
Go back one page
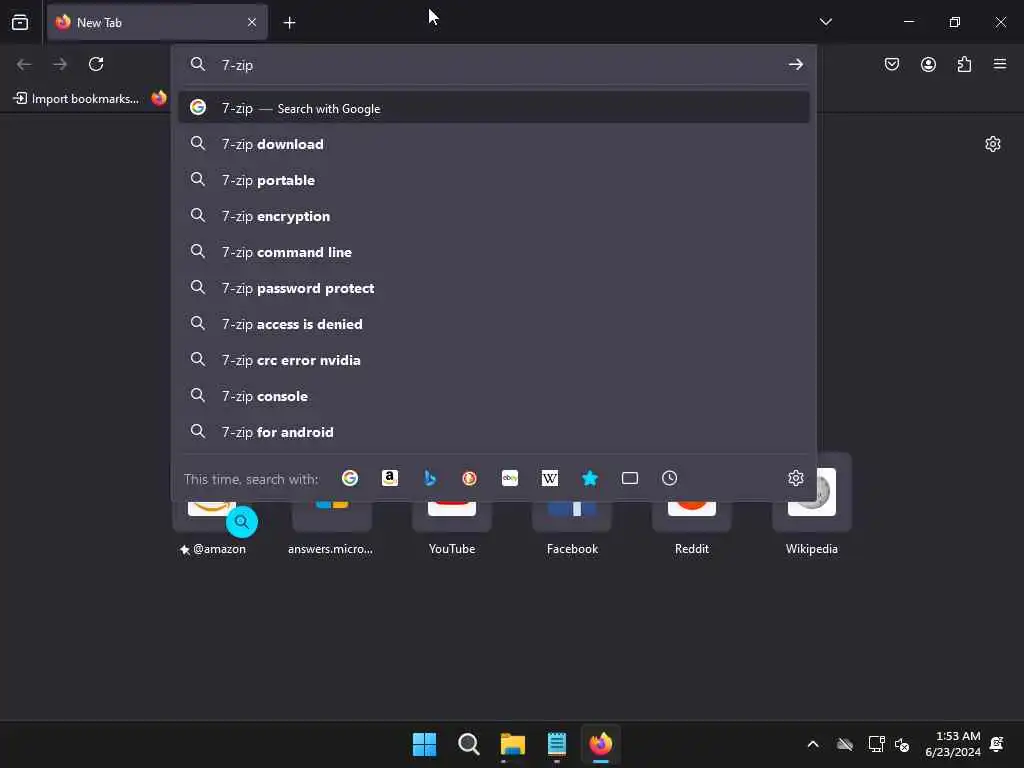[24, 64]
